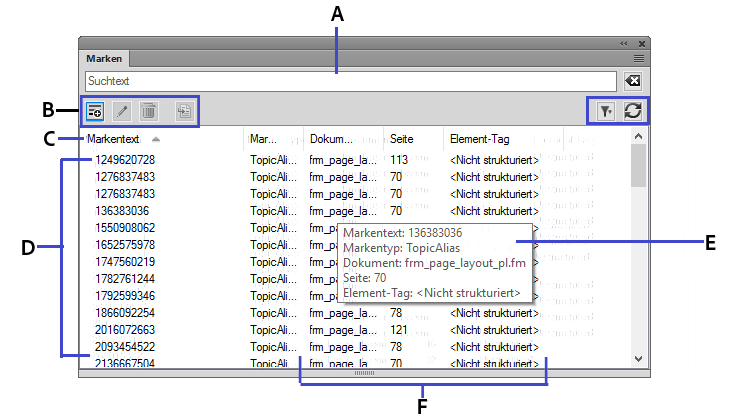Close the Marken panel
Image resolution: width=729 pixels, height=415 pixels.
(642, 43)
